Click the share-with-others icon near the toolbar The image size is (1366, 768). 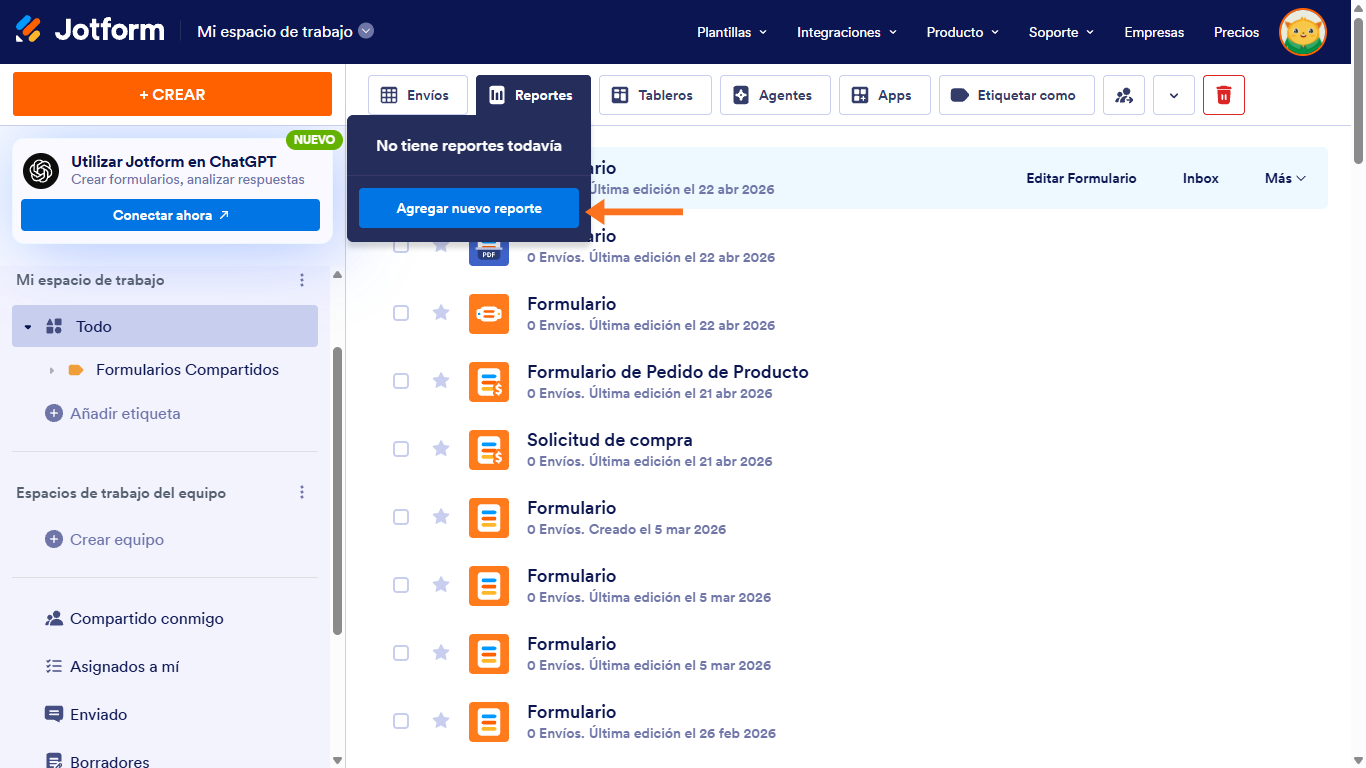click(1123, 95)
